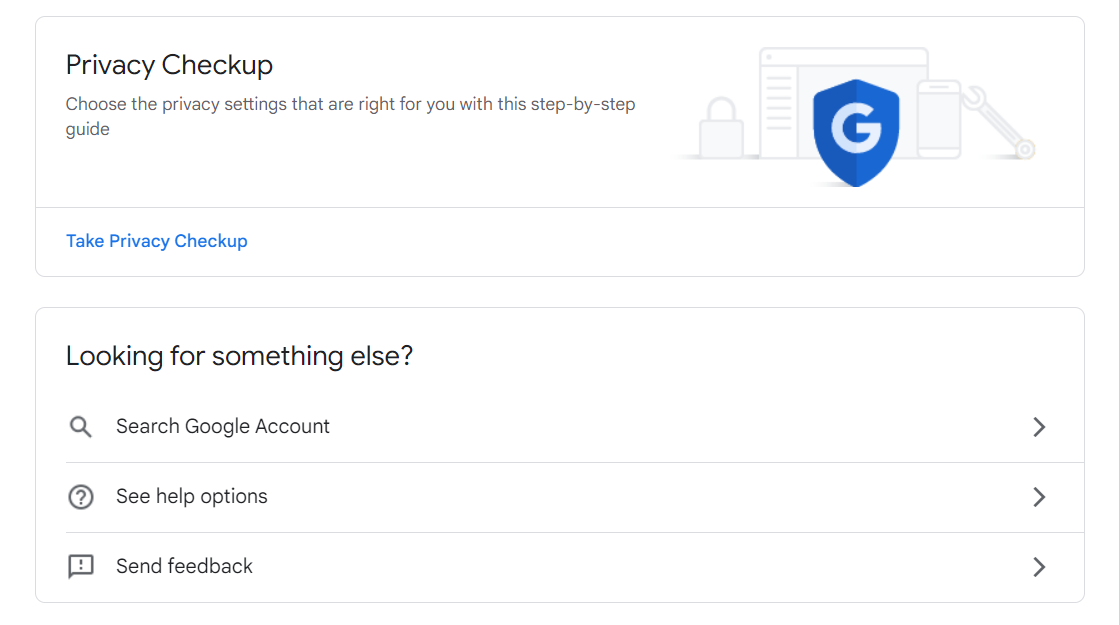Click the Privacy Checkup heading
Image resolution: width=1119 pixels, height=625 pixels.
tap(169, 65)
